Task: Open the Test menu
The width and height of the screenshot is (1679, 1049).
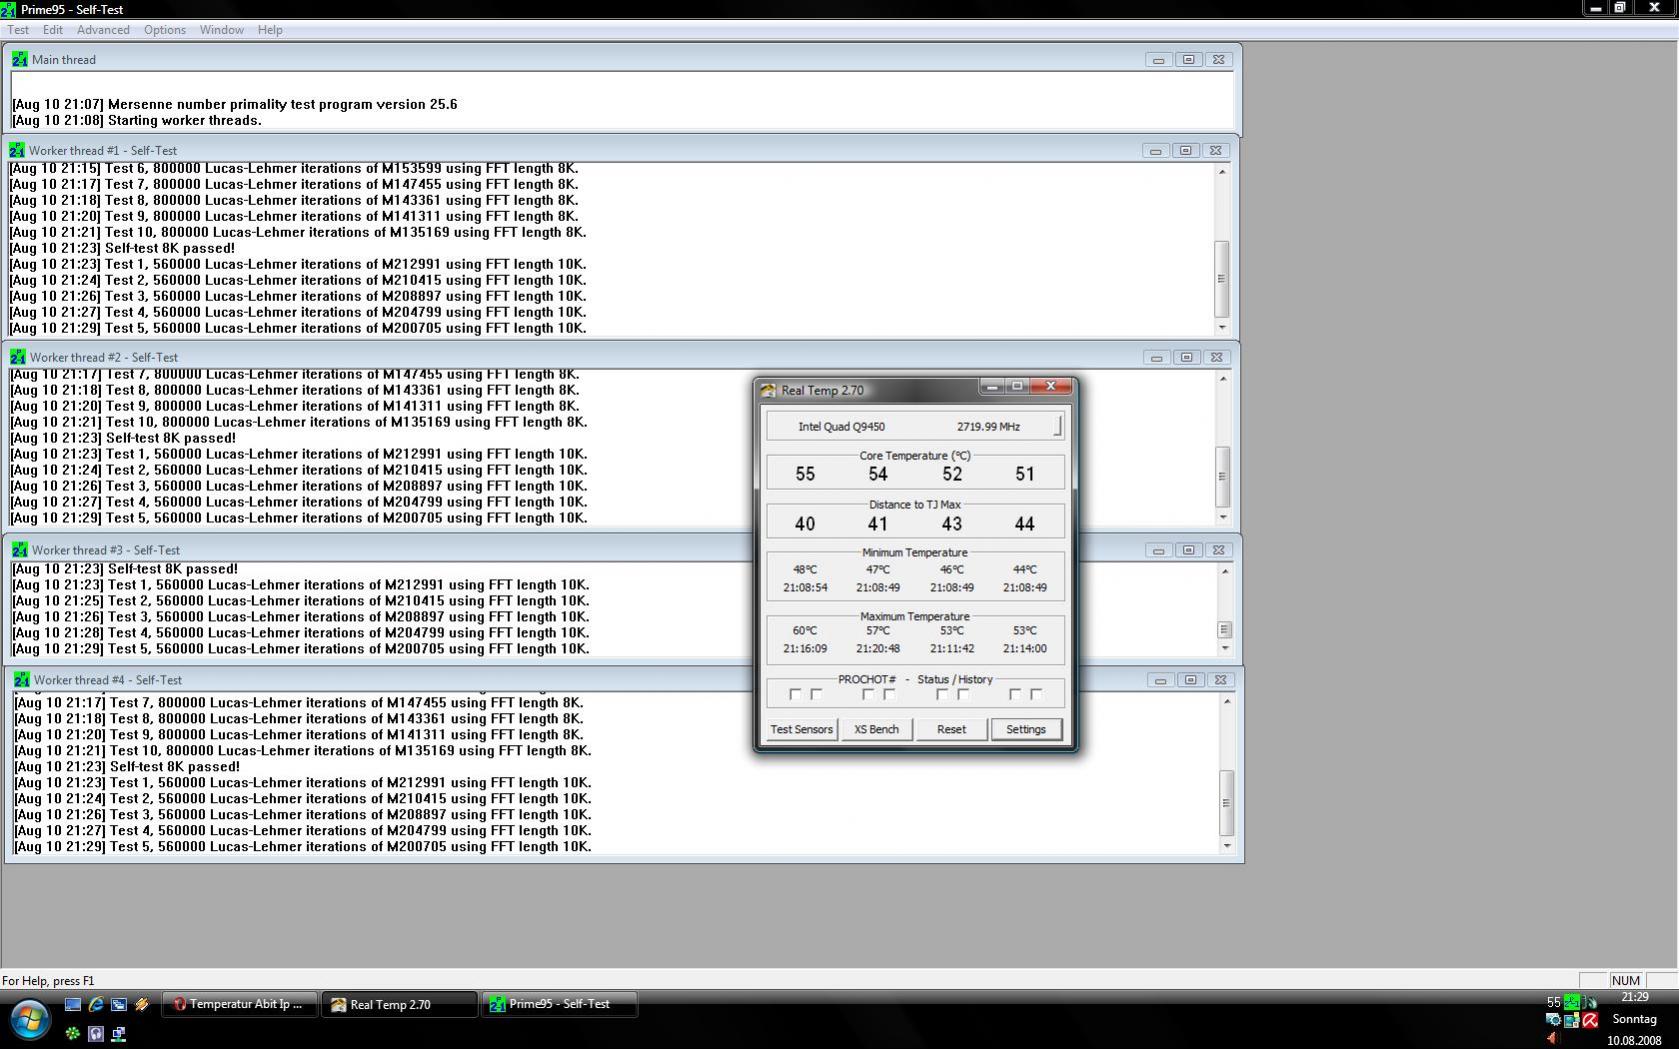Action: coord(18,30)
